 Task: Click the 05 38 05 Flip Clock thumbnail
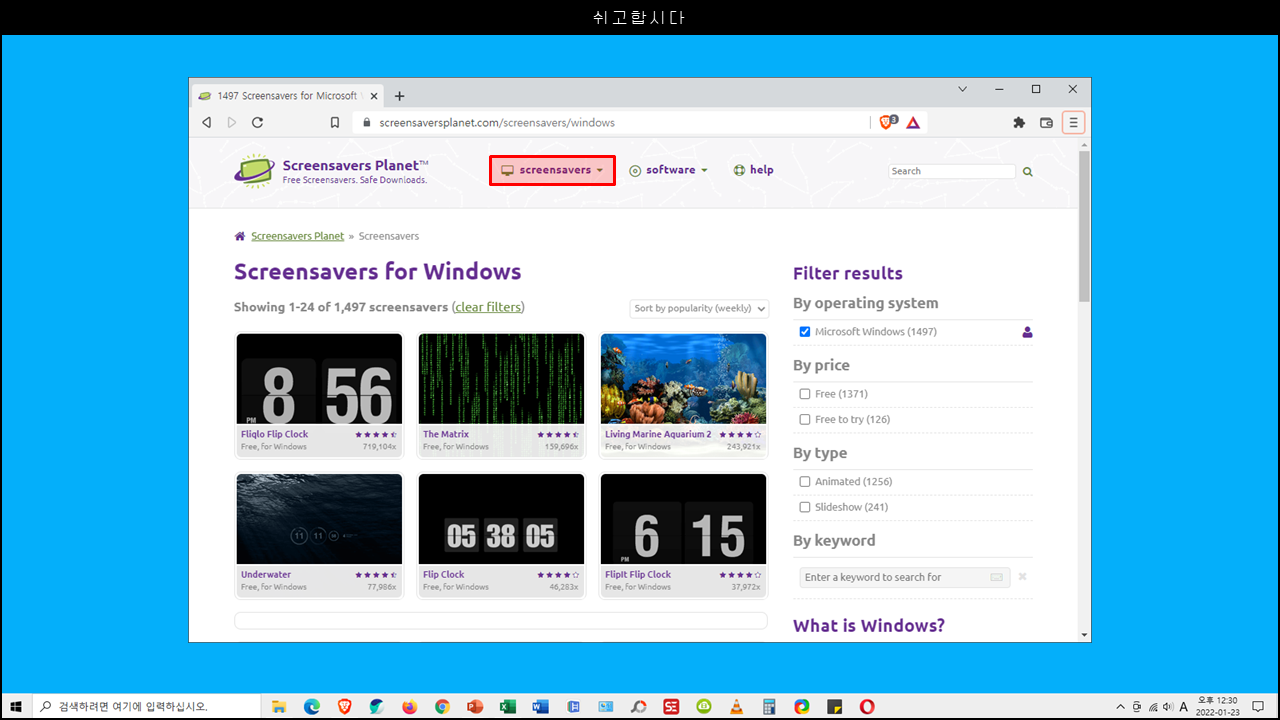point(501,519)
